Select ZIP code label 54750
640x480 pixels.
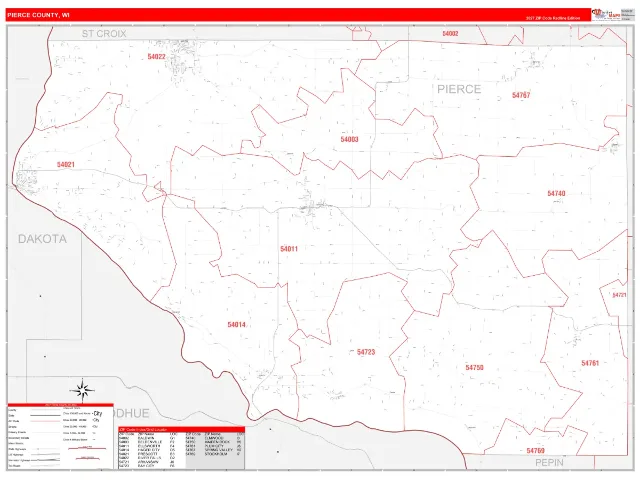(474, 367)
